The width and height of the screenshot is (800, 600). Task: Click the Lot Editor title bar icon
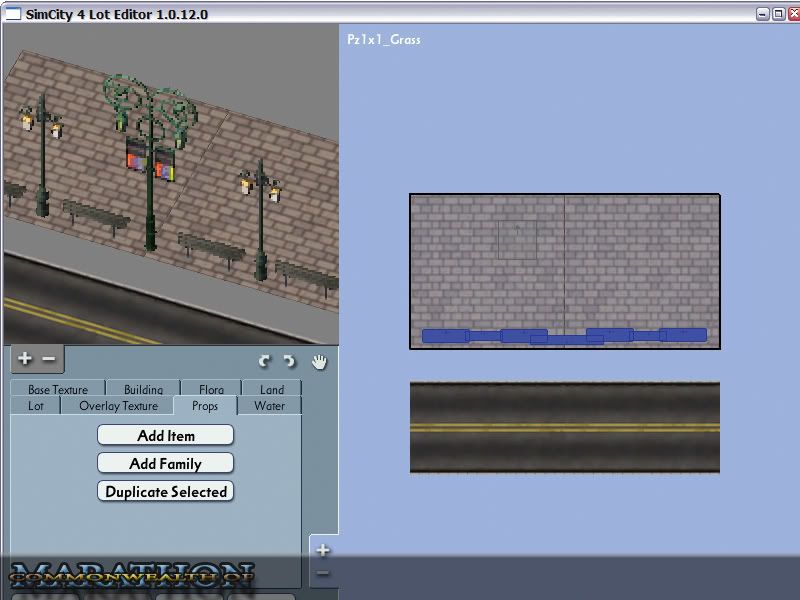pos(12,14)
